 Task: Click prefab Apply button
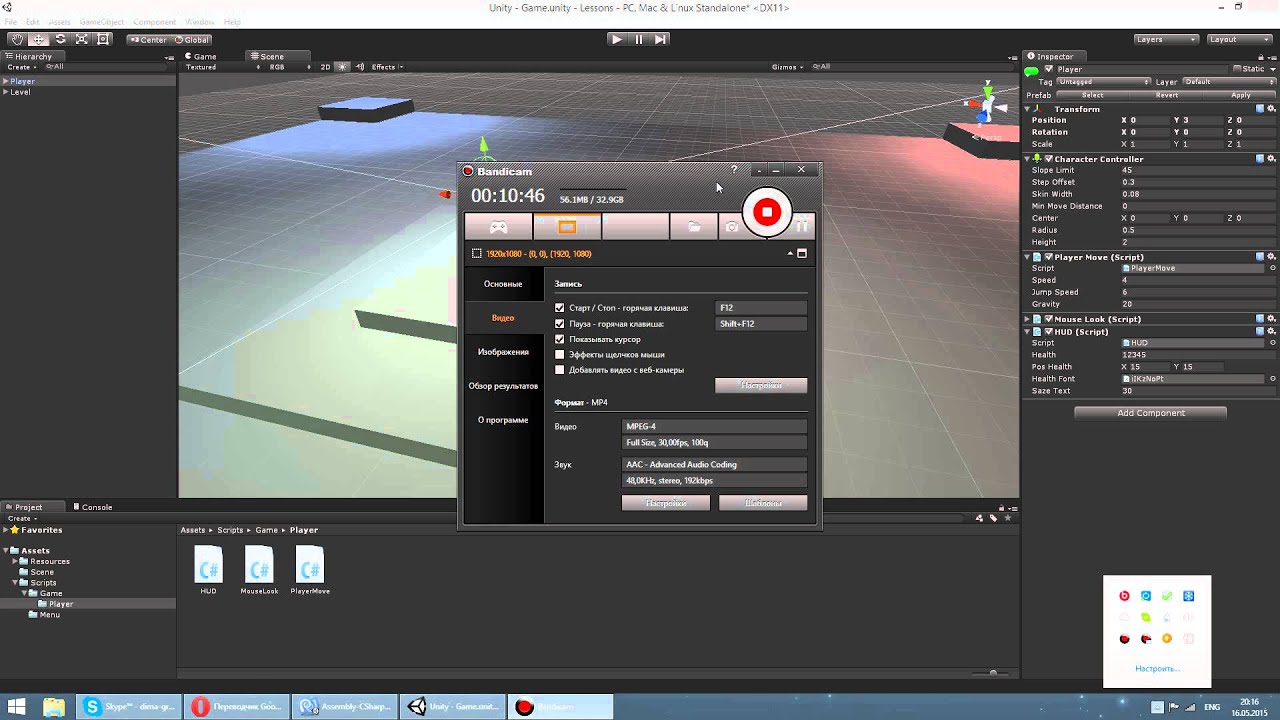tap(1241, 95)
